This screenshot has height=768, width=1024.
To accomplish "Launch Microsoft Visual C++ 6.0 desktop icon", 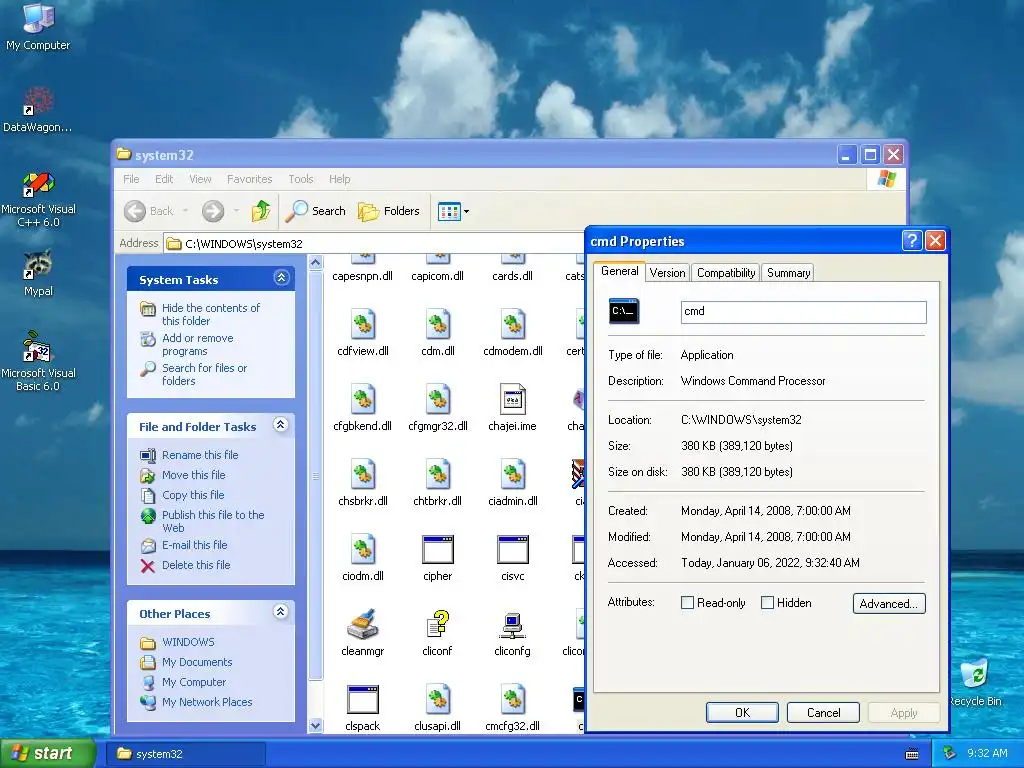I will (38, 199).
